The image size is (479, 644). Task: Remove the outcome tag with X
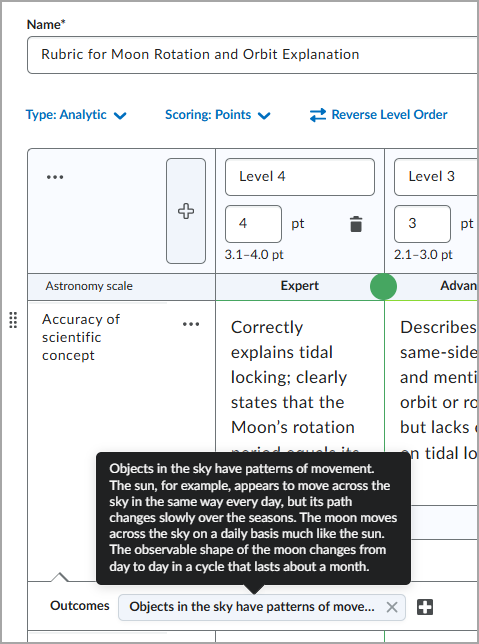tap(392, 607)
